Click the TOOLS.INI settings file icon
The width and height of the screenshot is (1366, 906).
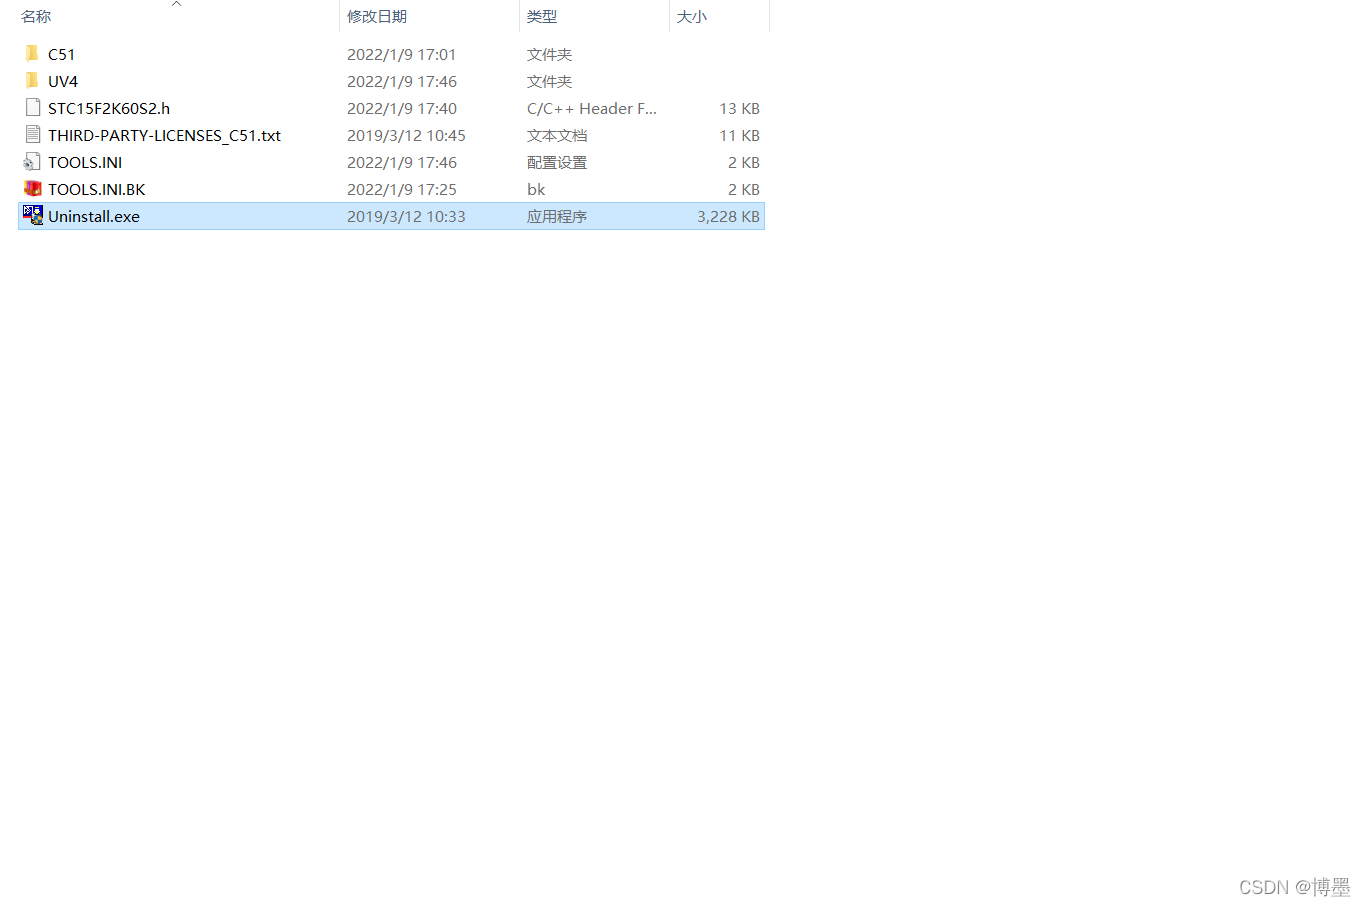coord(32,162)
